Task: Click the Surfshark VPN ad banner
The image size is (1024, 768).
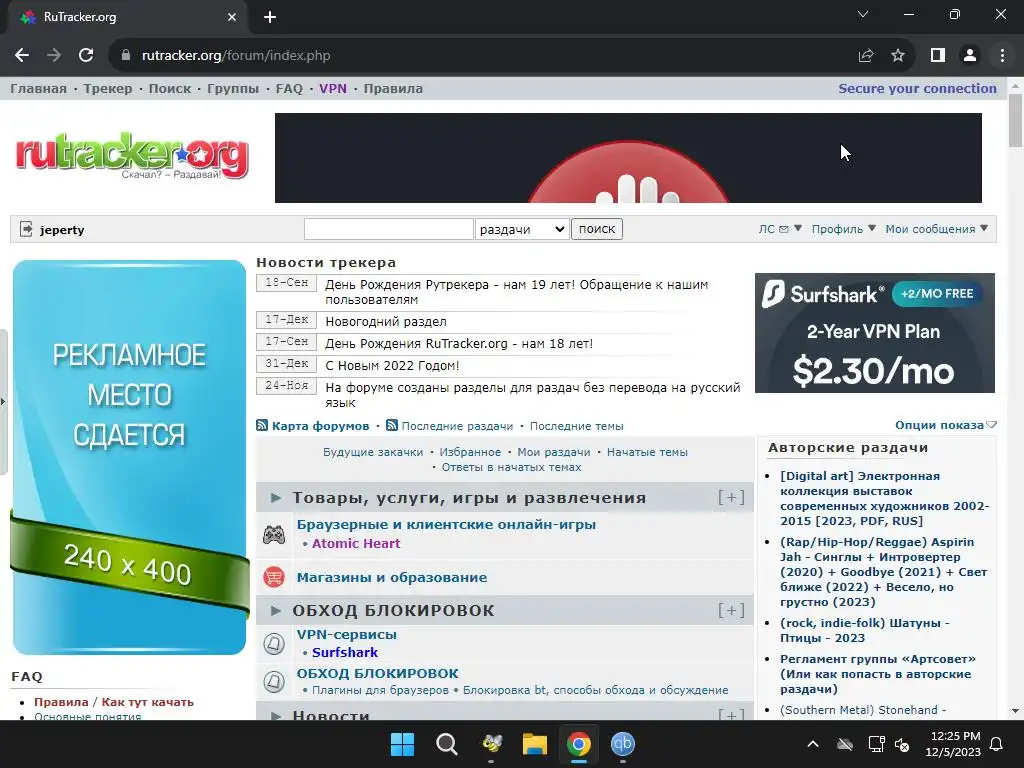Action: [874, 333]
